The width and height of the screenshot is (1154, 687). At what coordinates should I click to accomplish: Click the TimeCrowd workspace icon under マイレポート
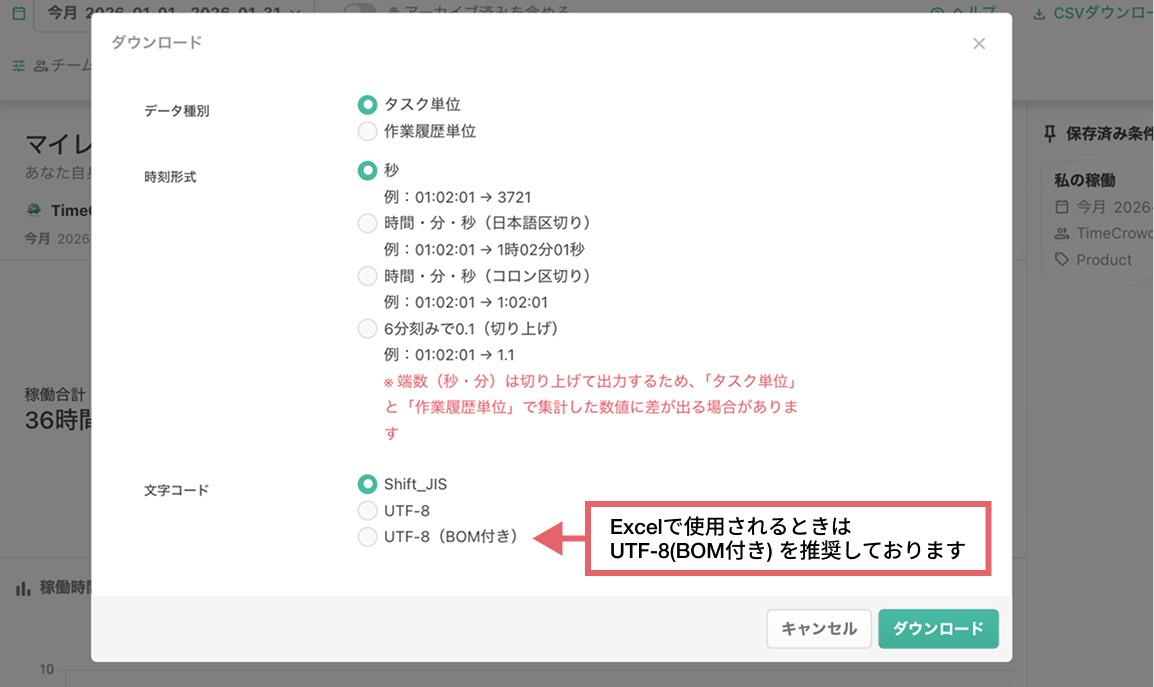click(35, 209)
